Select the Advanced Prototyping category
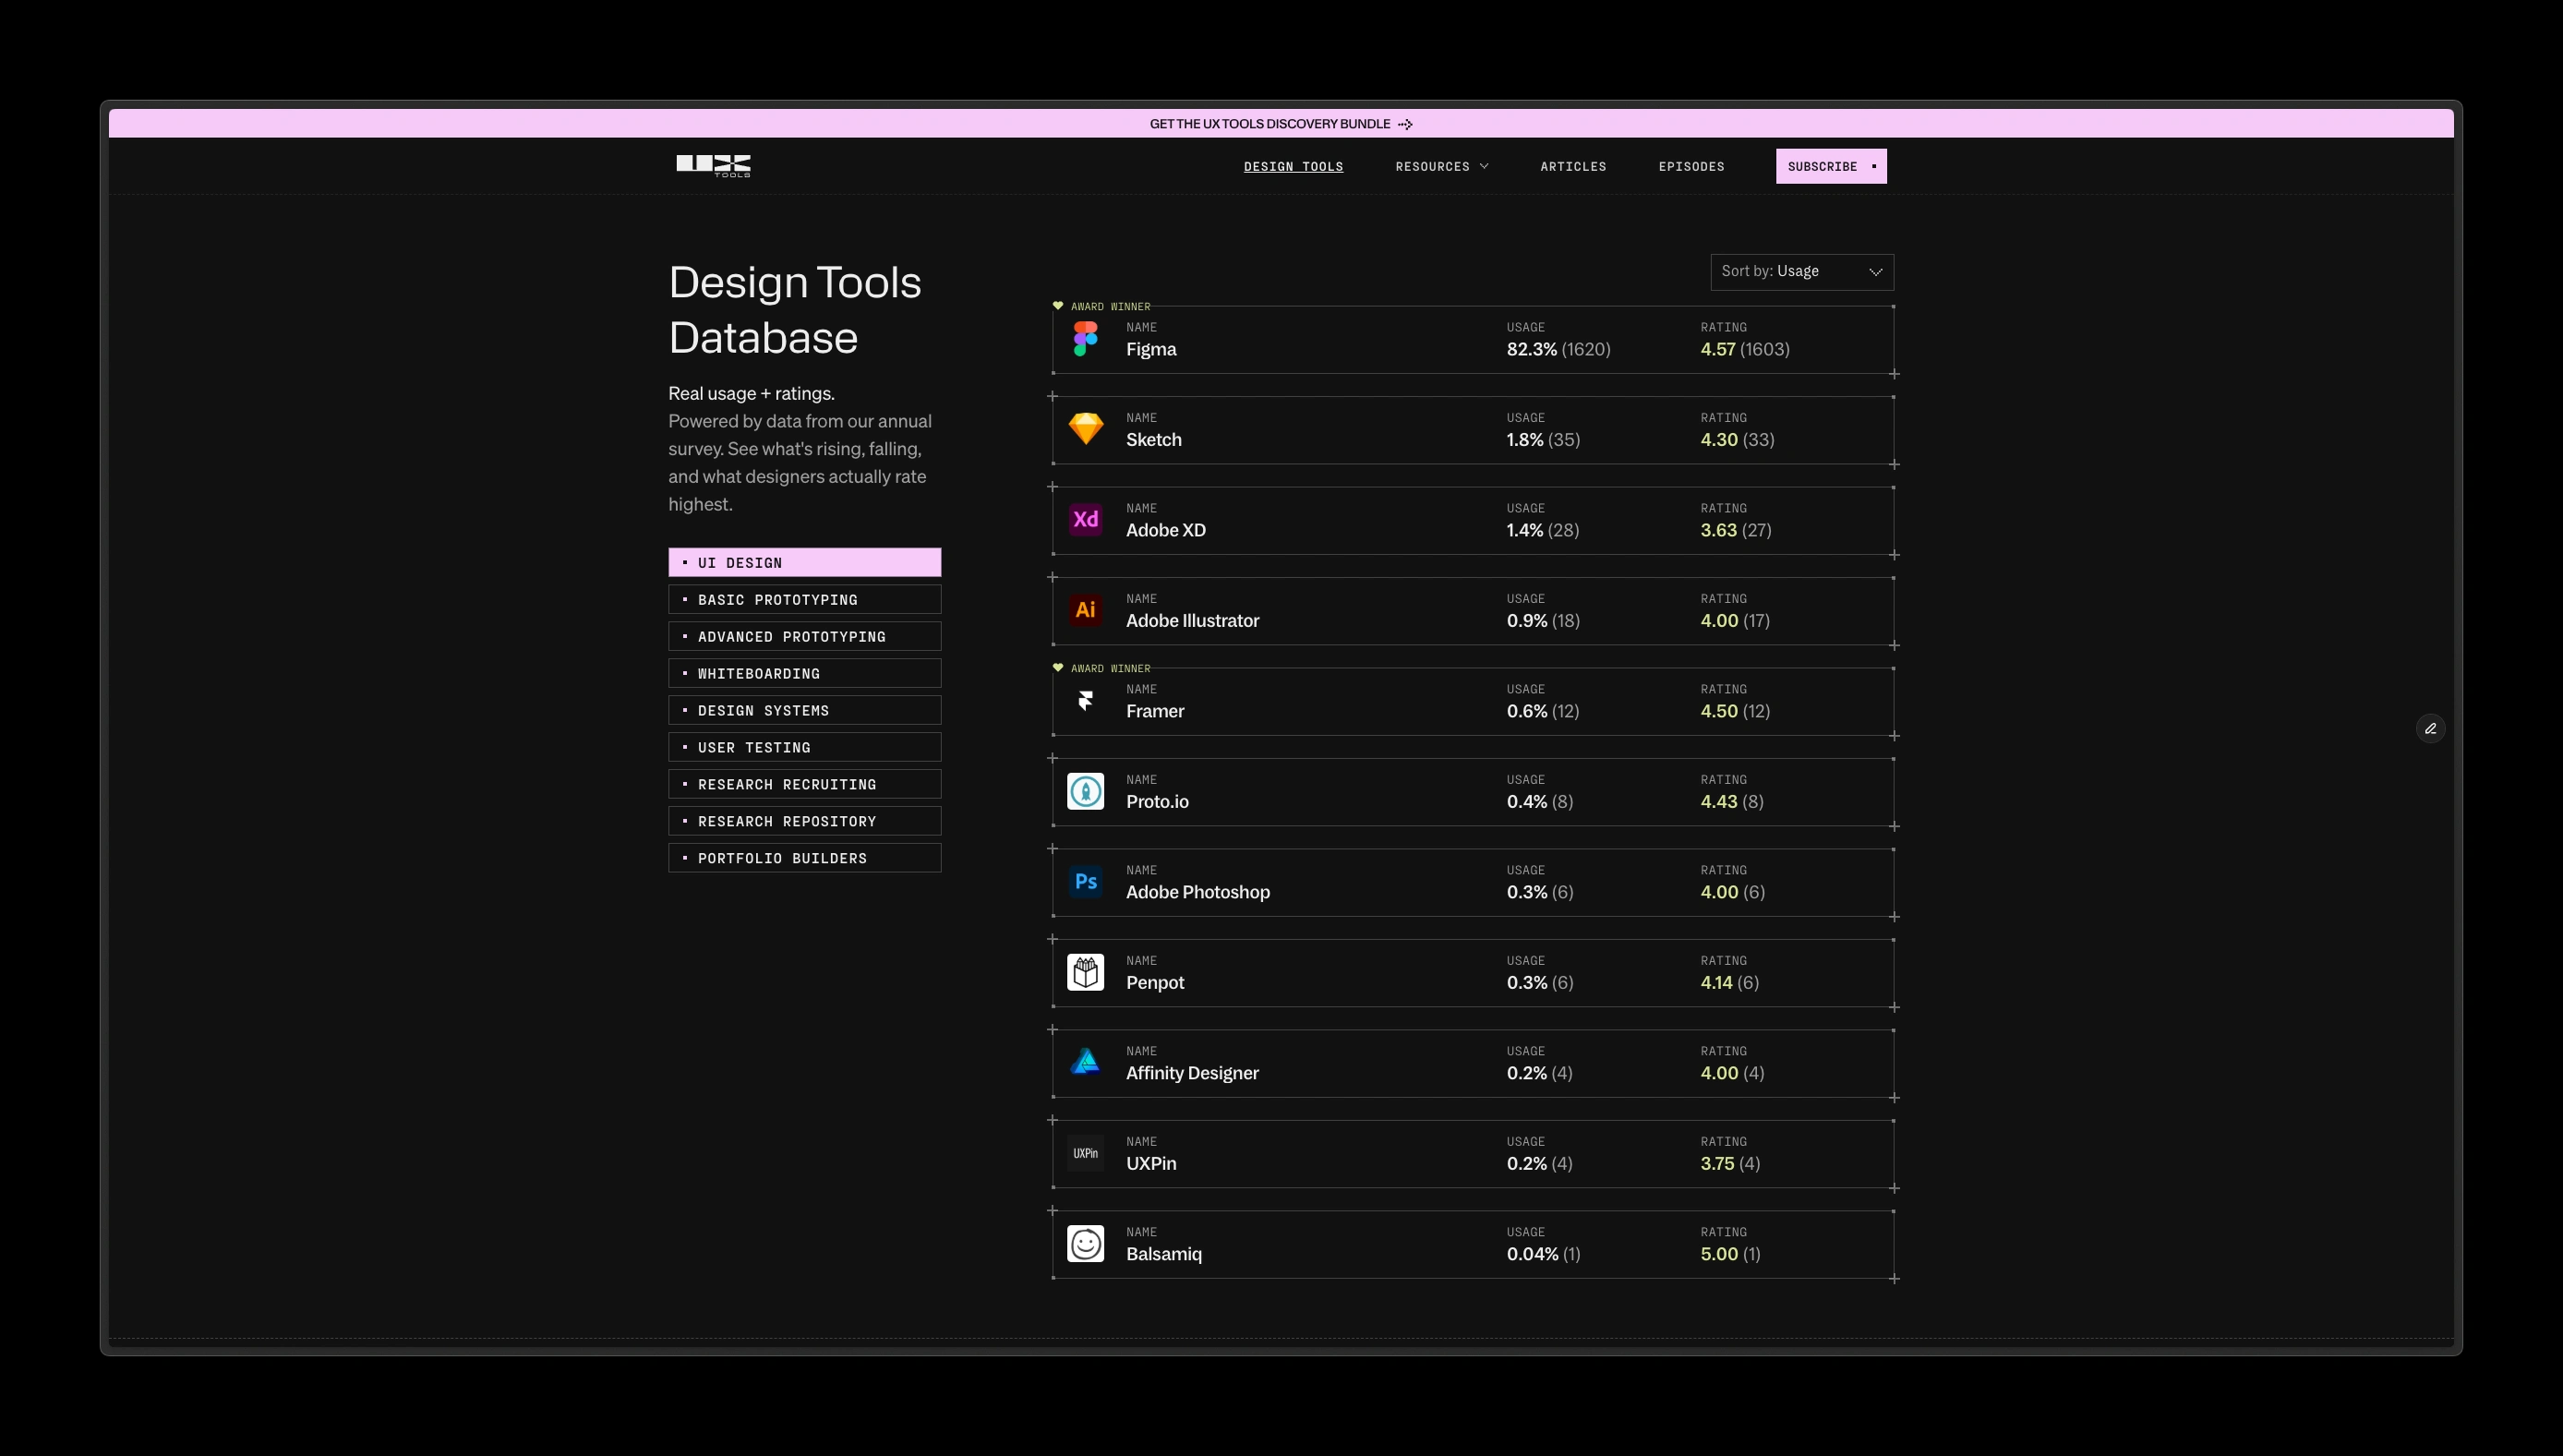This screenshot has height=1456, width=2563. (804, 636)
